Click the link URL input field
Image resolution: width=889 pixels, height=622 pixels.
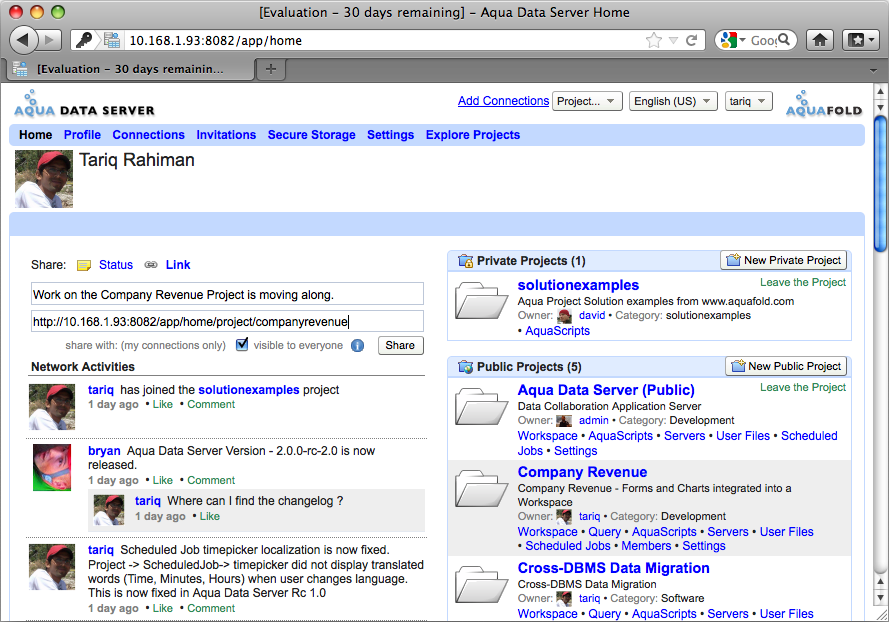[227, 321]
